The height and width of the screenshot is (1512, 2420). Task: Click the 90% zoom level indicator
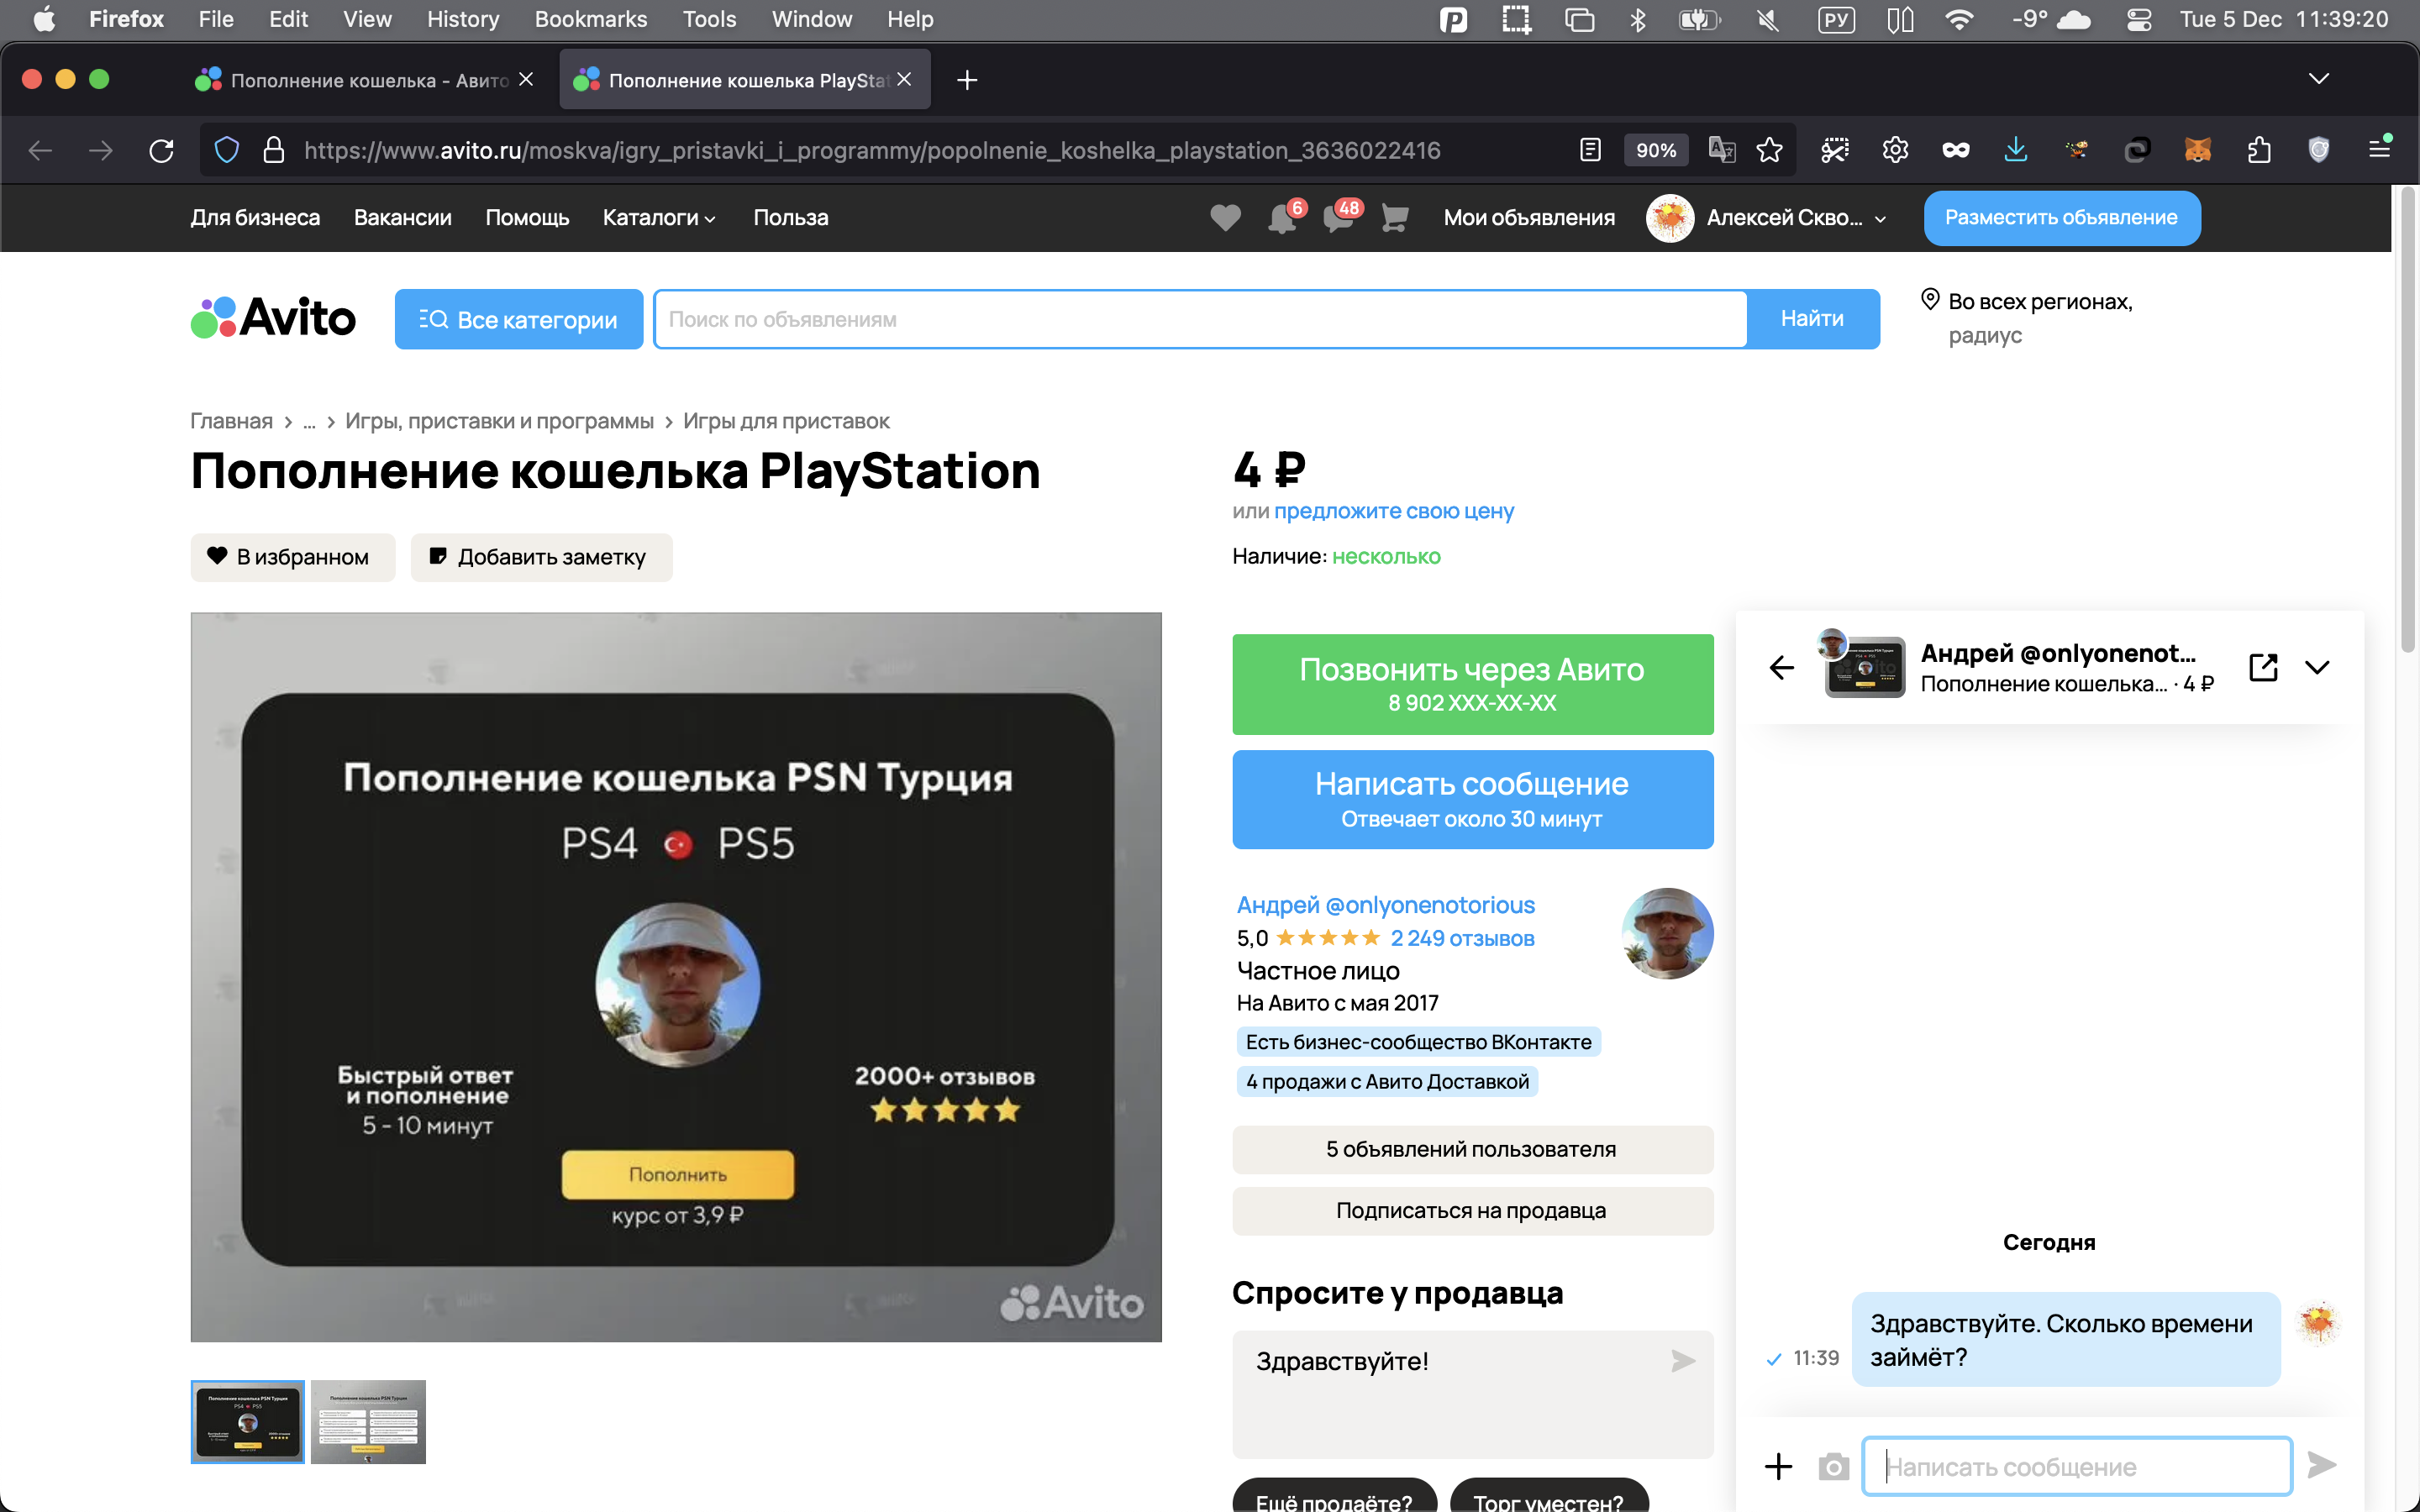[1655, 150]
